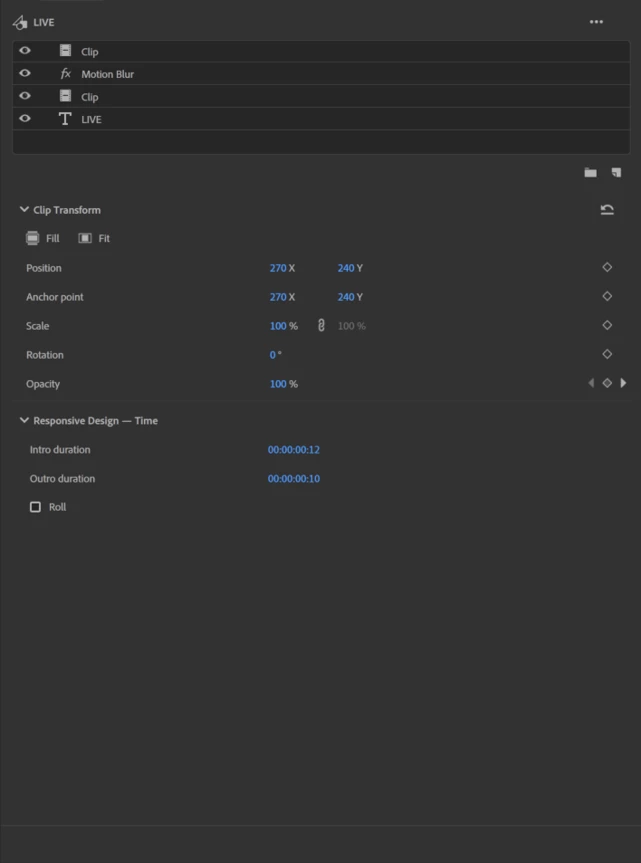Toggle the Scale keyframe diamond
This screenshot has height=863, width=641.
tap(607, 325)
